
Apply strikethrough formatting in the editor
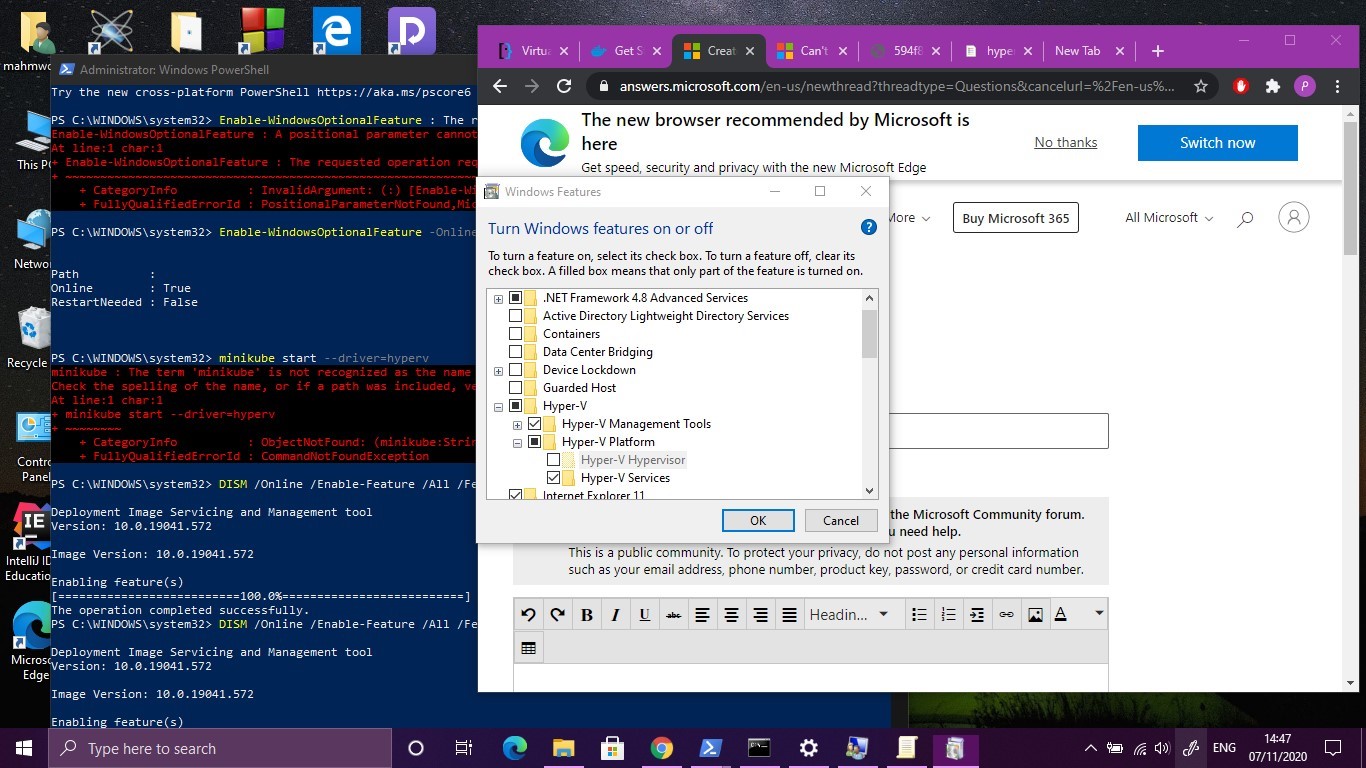click(674, 615)
